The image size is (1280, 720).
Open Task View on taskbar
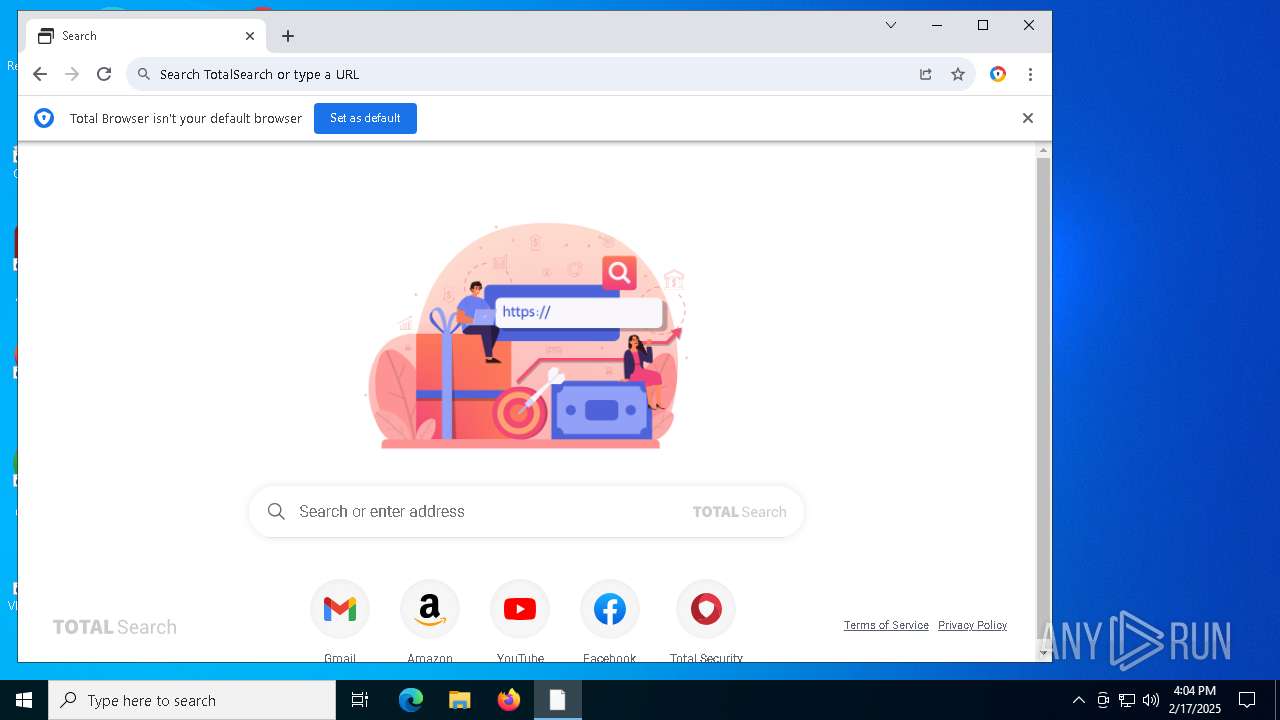pos(360,700)
